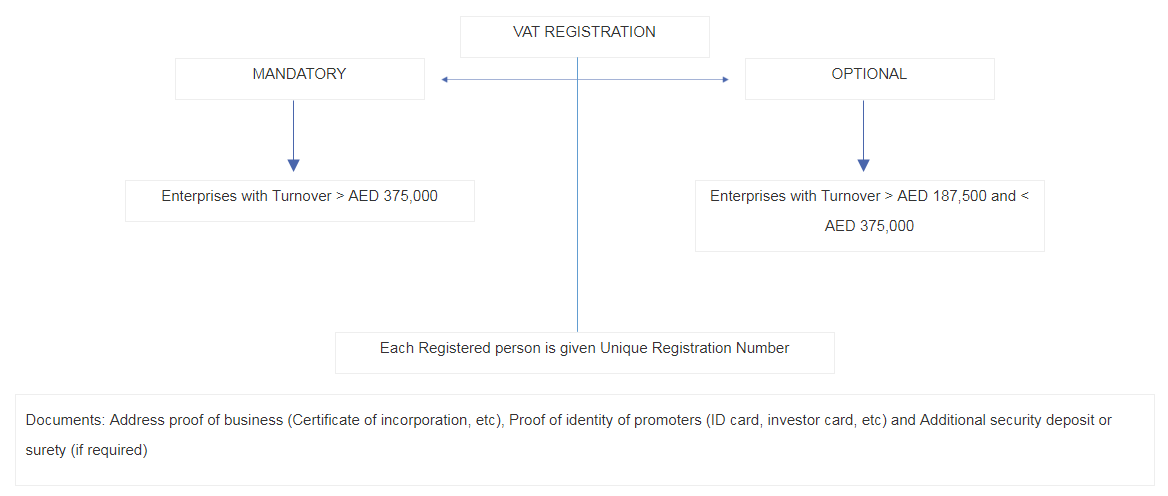Click the down arrowhead below OPTIONAL
The image size is (1168, 496).
coord(863,165)
